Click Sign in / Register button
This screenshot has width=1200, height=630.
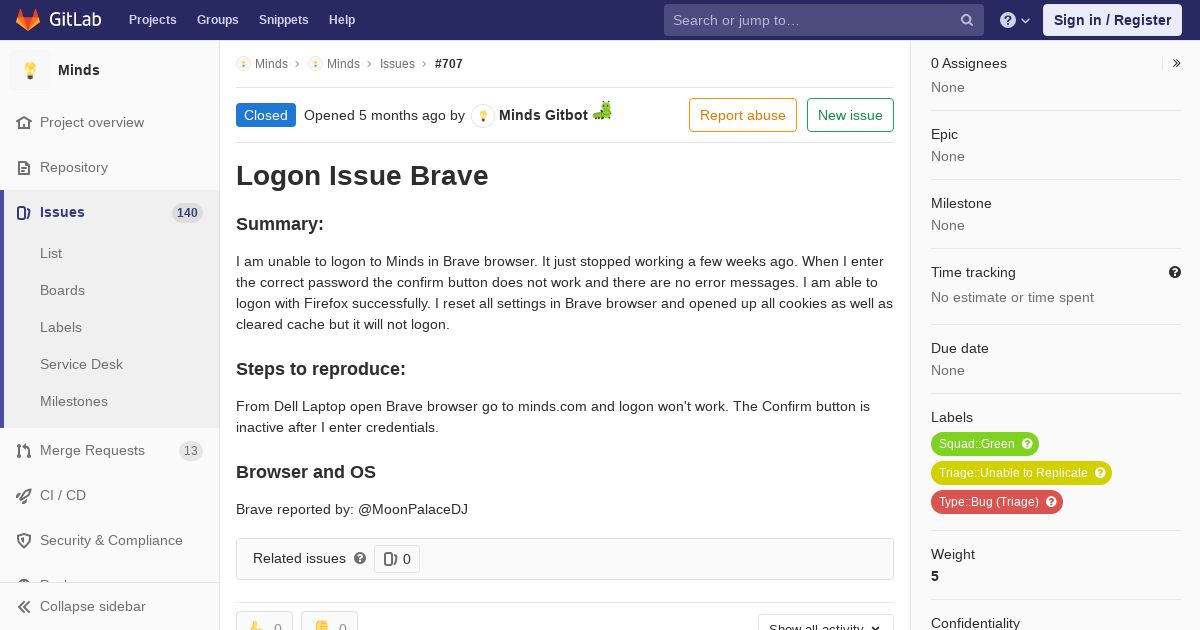pos(1112,20)
